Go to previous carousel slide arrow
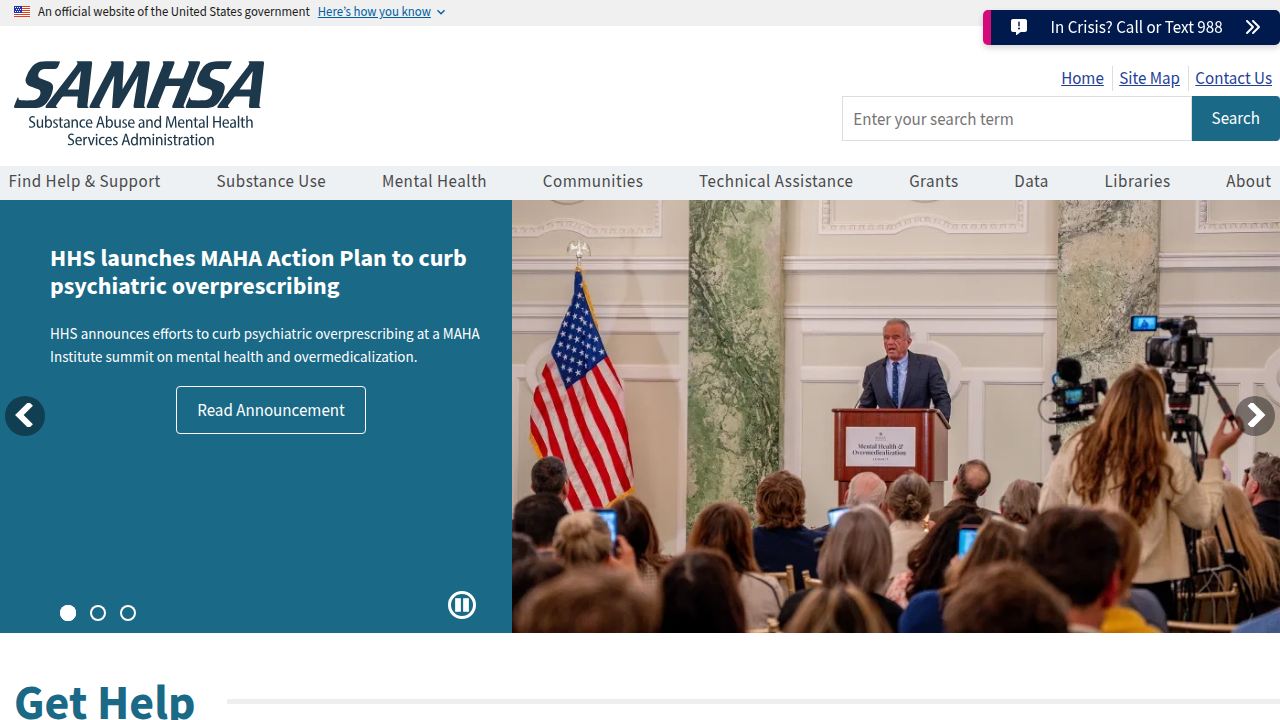Viewport: 1280px width, 720px height. (25, 416)
